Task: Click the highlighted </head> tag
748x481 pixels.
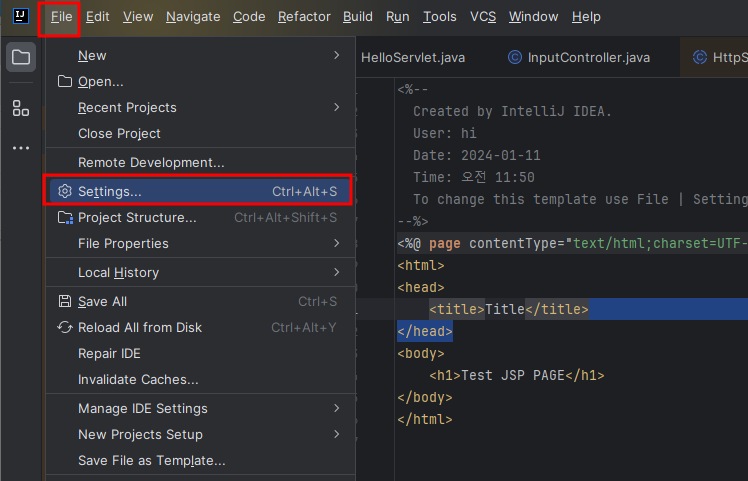Action: 425,332
